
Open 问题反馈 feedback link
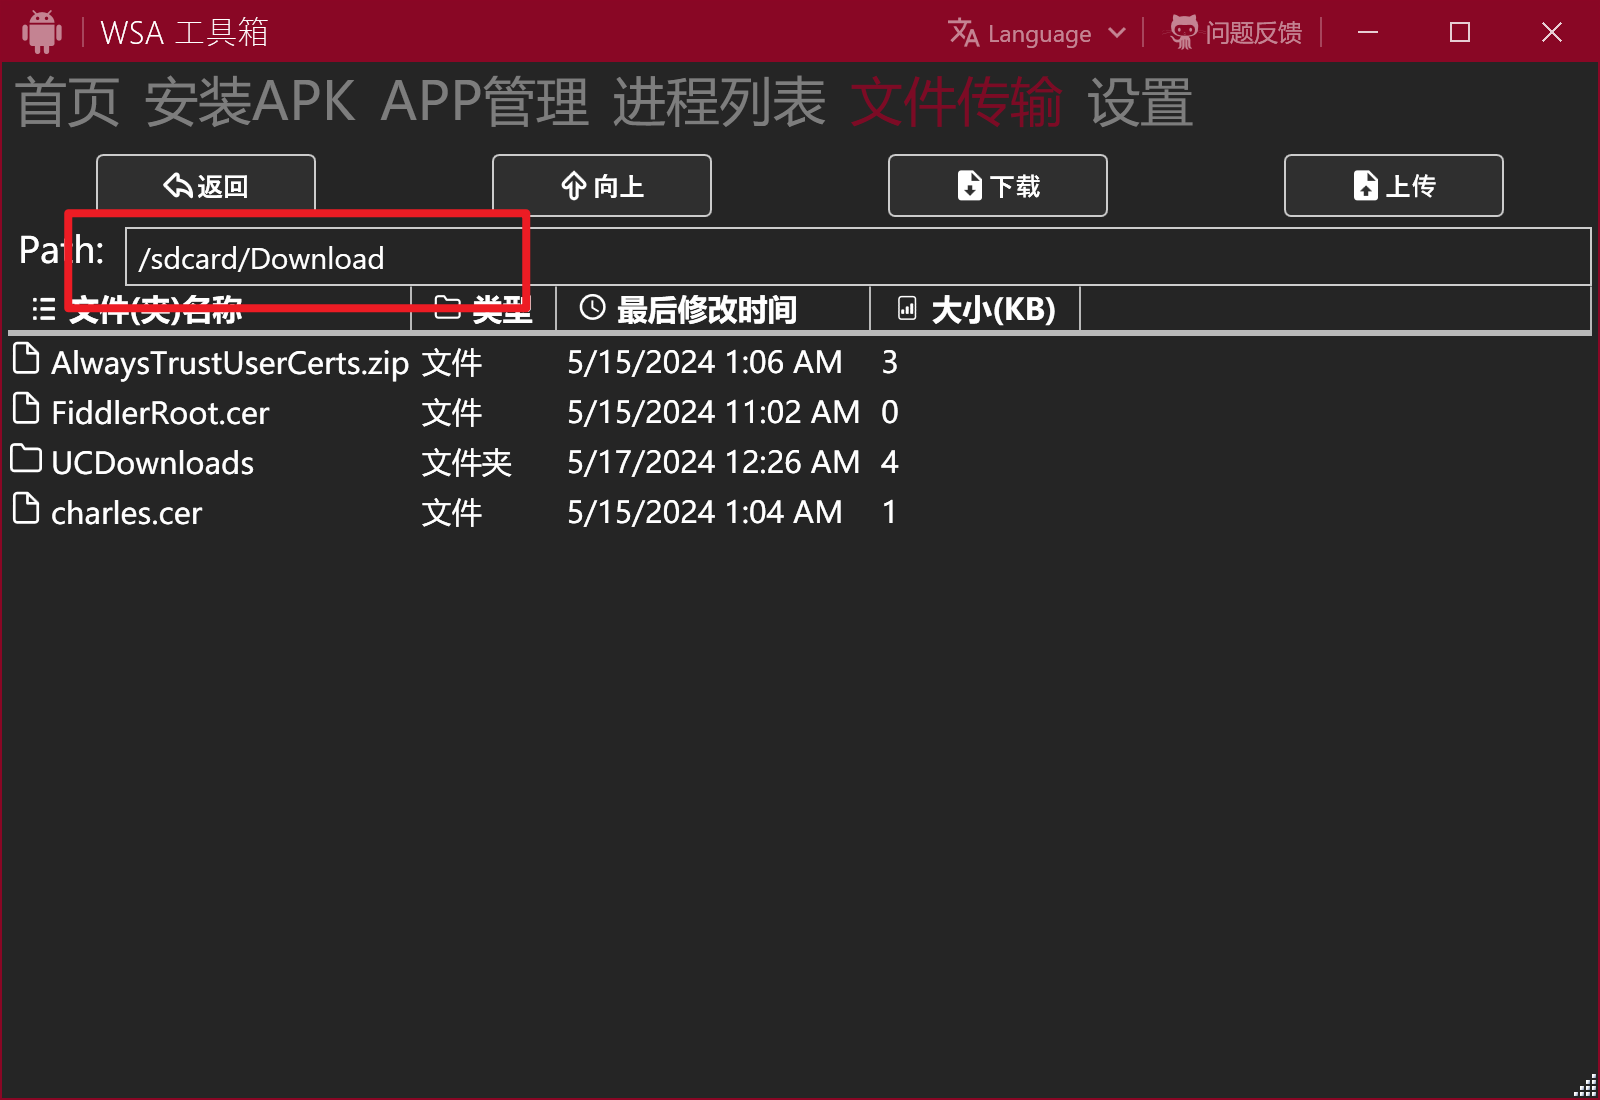(x=1236, y=33)
